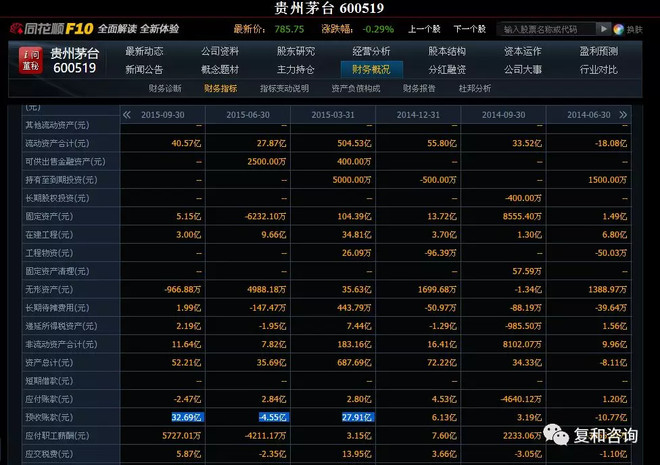This screenshot has height=465, width=660.
Task: Open the 概念题材 menu
Action: coord(220,69)
